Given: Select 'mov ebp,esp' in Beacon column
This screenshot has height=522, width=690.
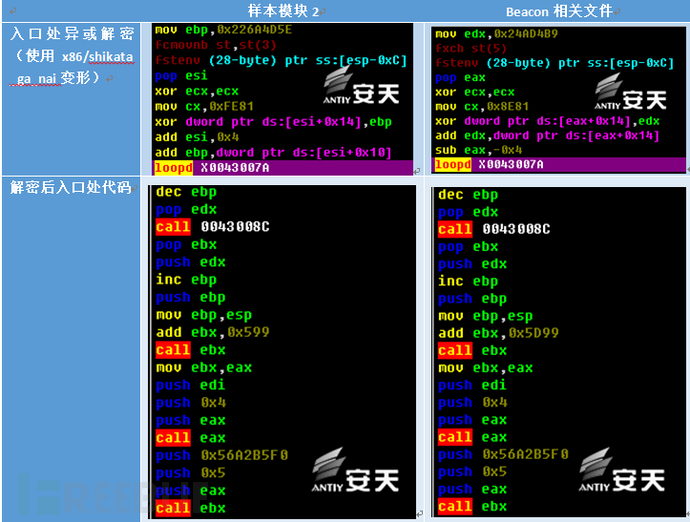Looking at the screenshot, I should (485, 316).
